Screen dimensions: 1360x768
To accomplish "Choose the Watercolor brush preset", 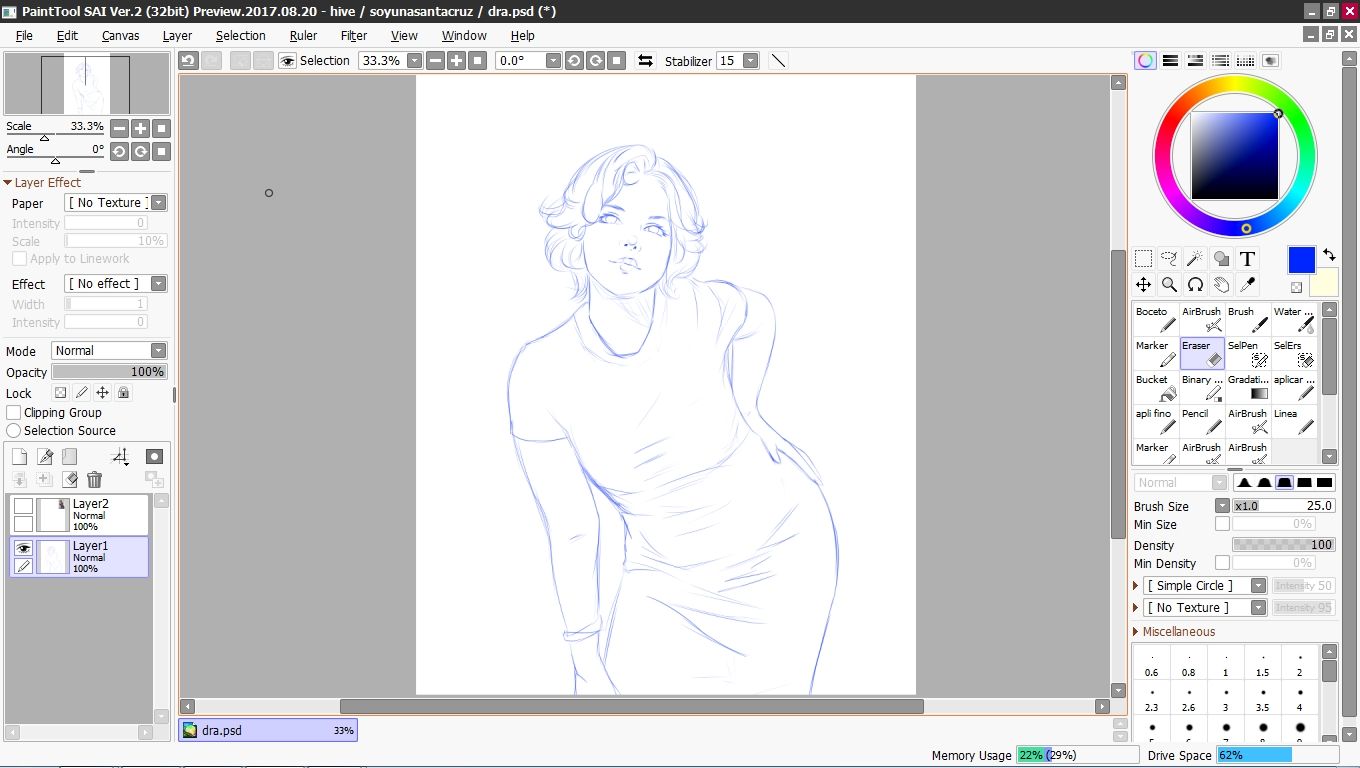I will (x=1293, y=320).
